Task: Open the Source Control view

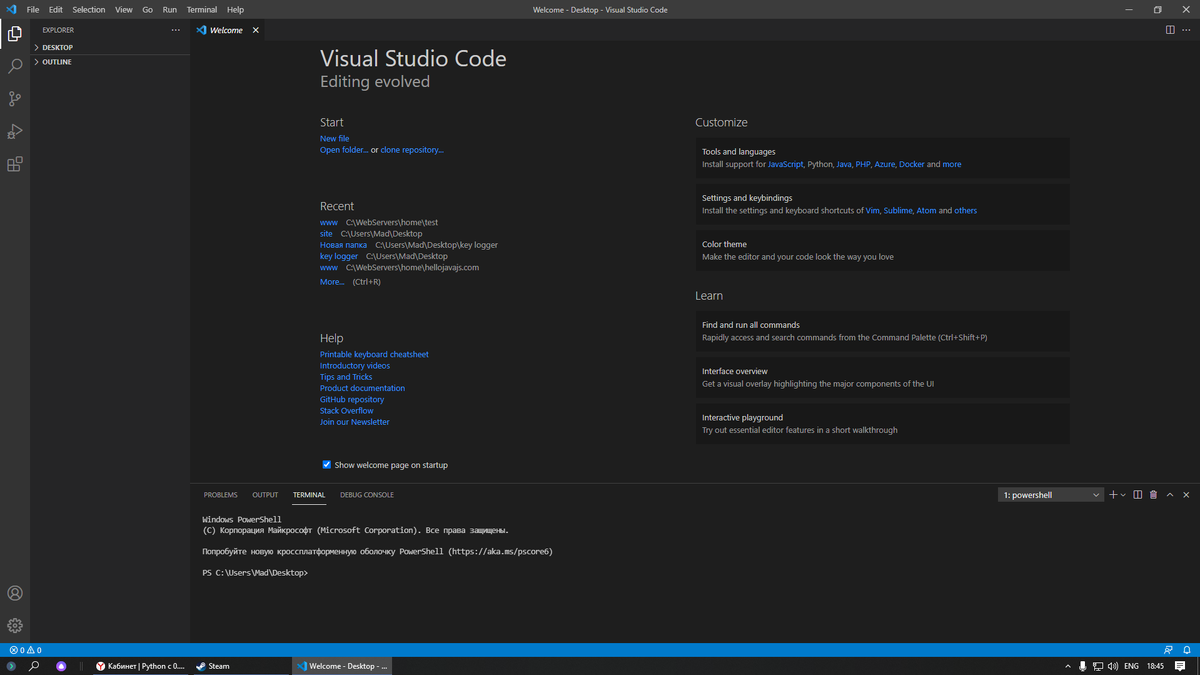Action: 15,99
